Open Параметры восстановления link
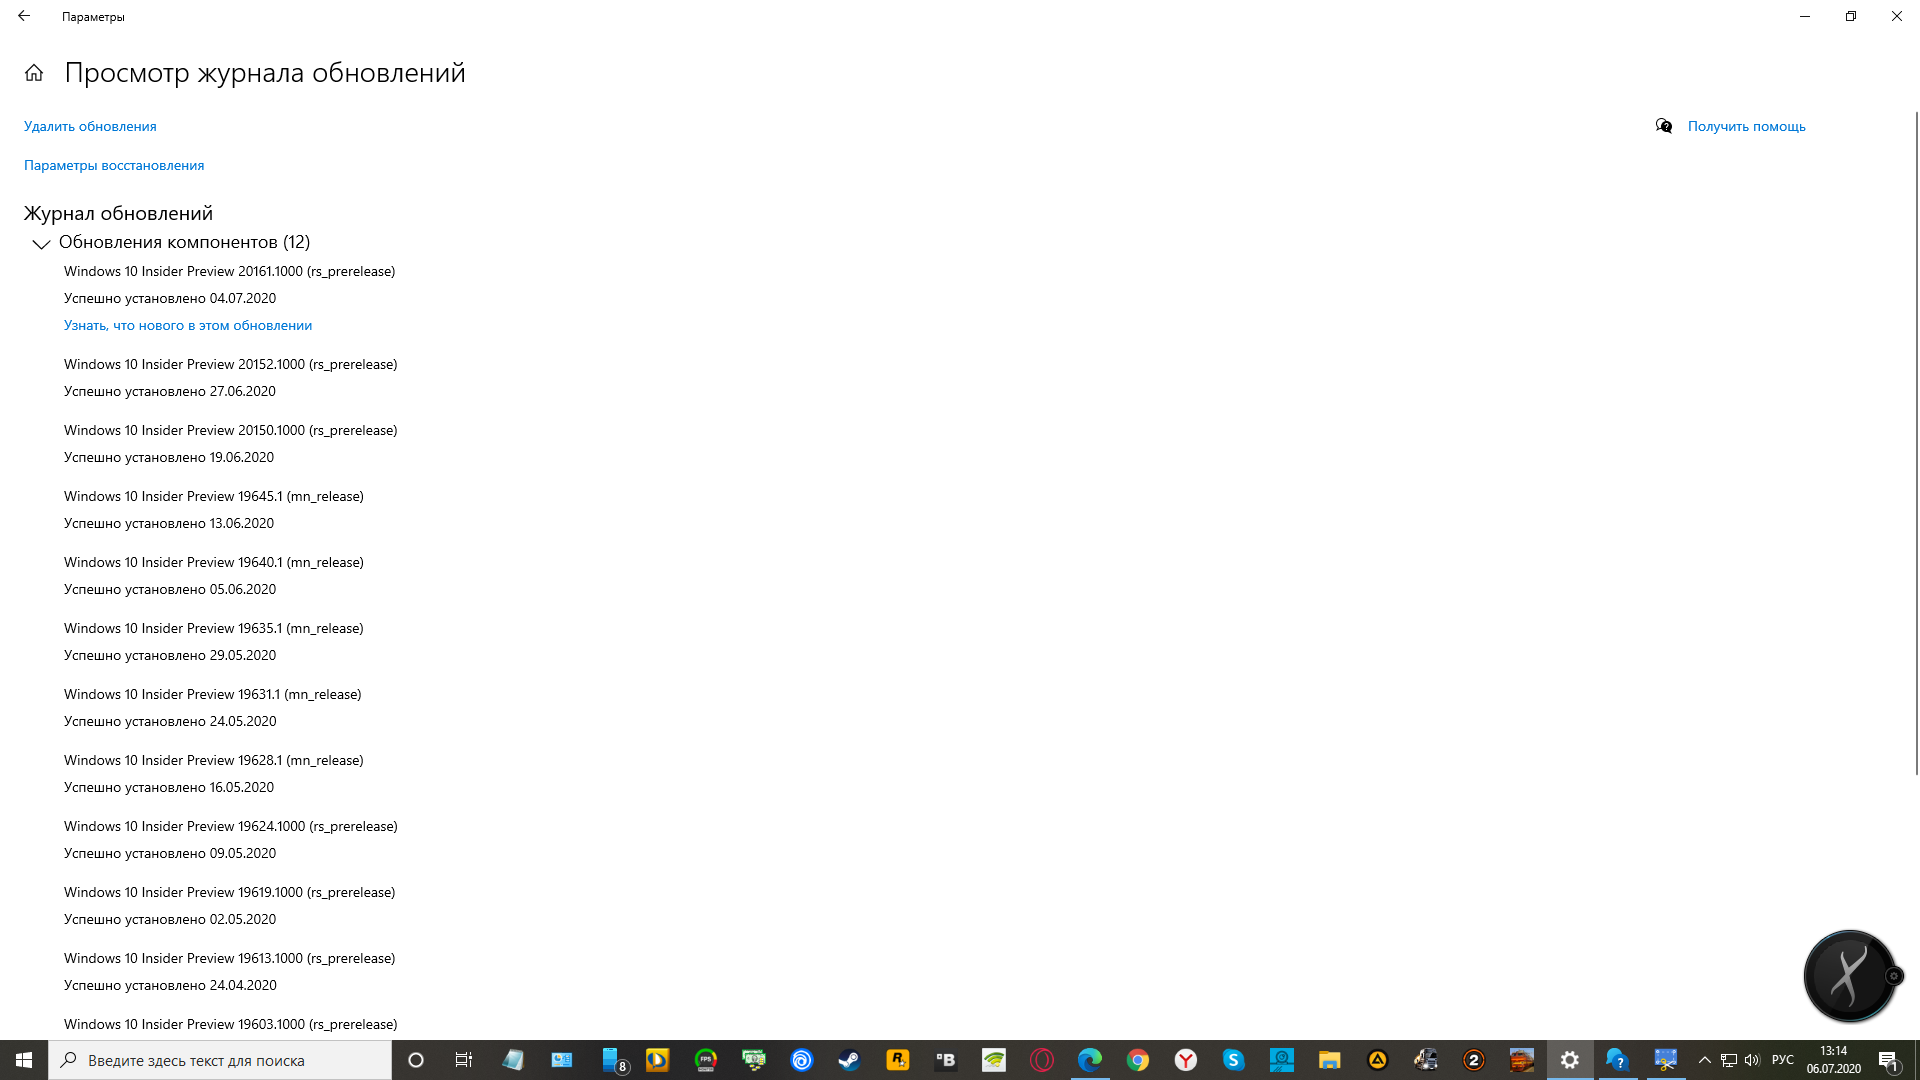 pyautogui.click(x=114, y=165)
